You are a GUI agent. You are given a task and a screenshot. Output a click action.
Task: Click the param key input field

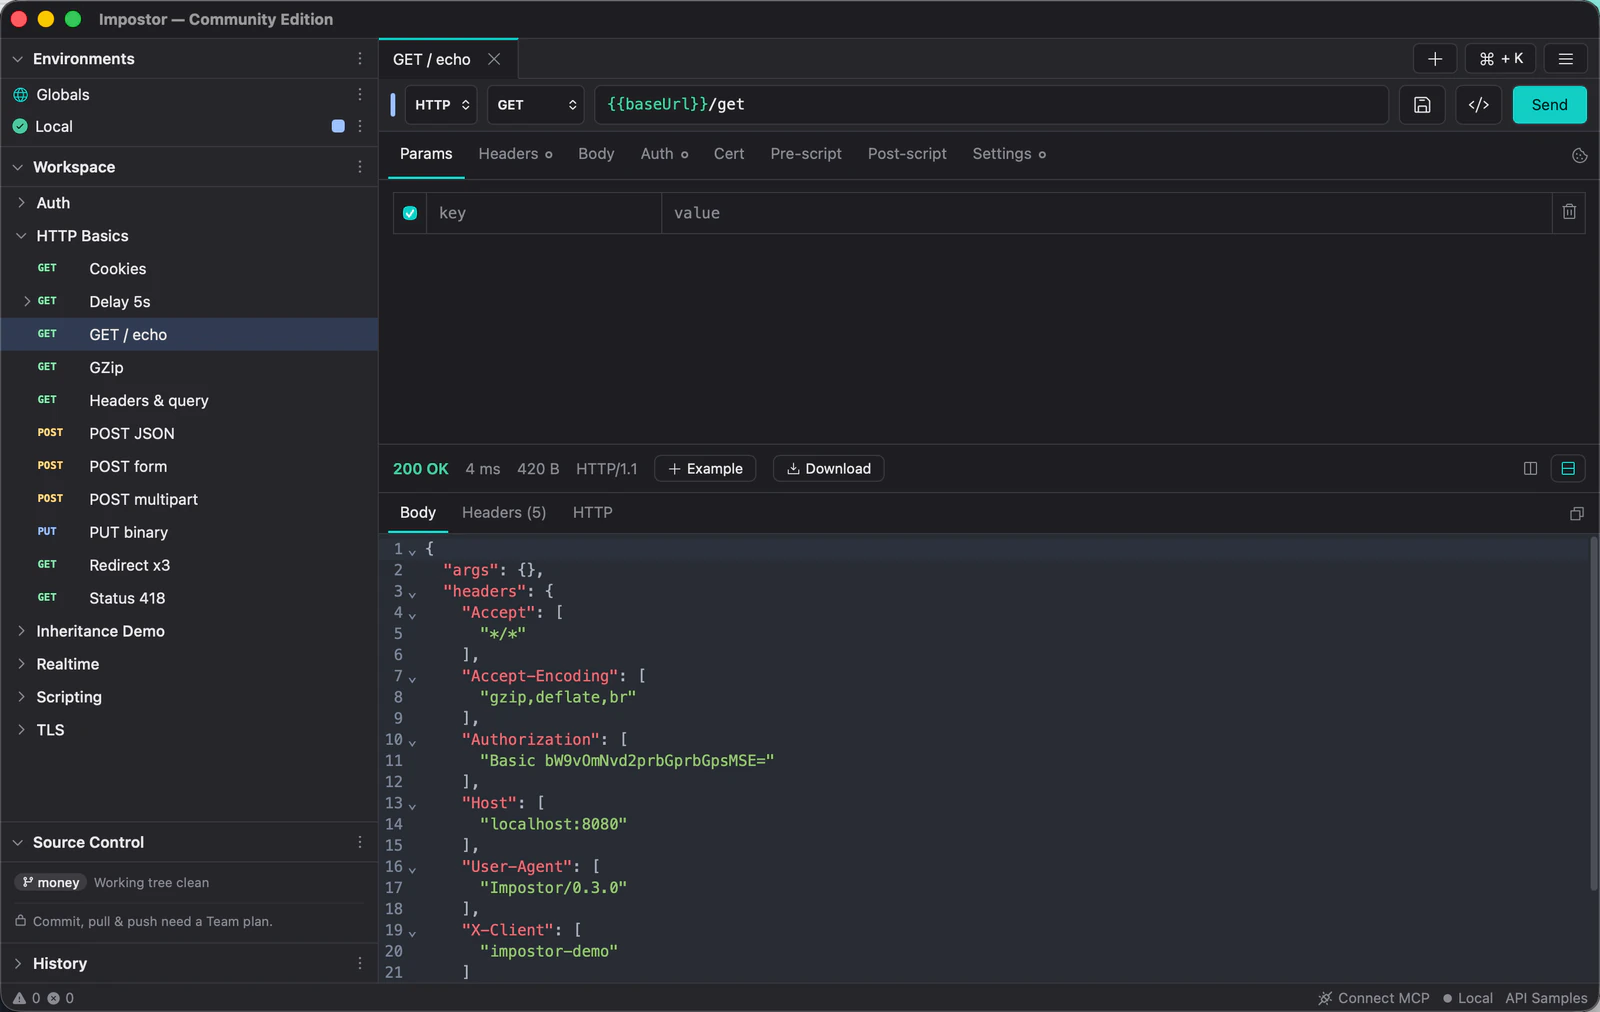(x=544, y=213)
